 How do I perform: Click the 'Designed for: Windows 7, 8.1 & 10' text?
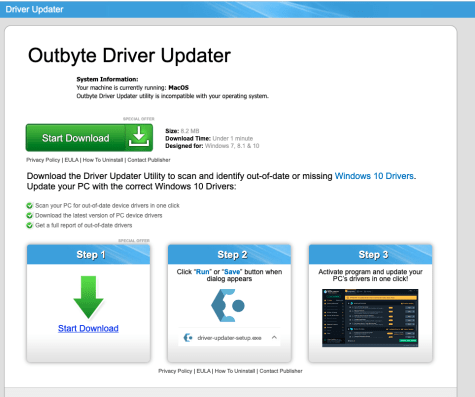click(212, 146)
